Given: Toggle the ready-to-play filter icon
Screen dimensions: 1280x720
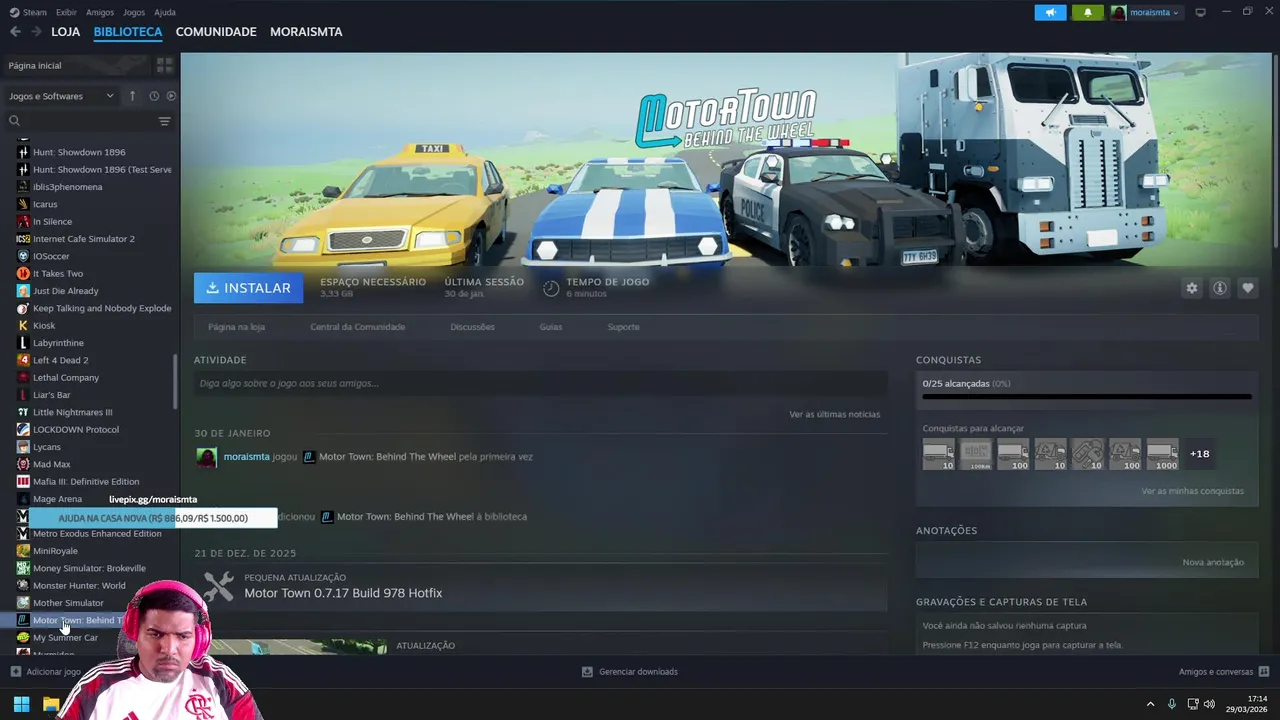Looking at the screenshot, I should [171, 96].
